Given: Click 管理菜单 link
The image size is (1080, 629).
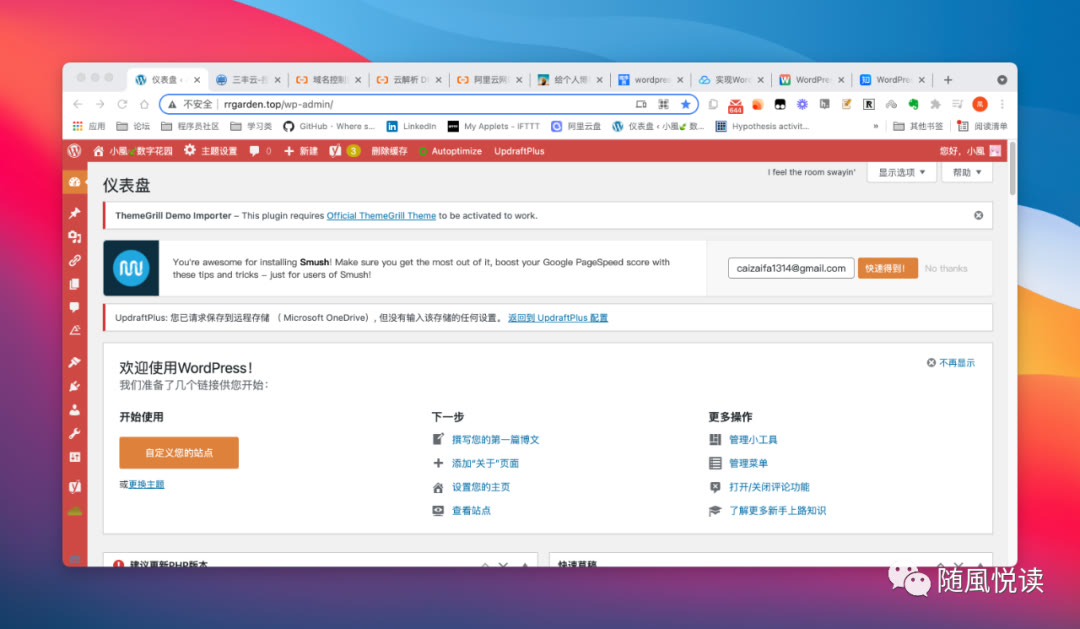Looking at the screenshot, I should coord(748,463).
